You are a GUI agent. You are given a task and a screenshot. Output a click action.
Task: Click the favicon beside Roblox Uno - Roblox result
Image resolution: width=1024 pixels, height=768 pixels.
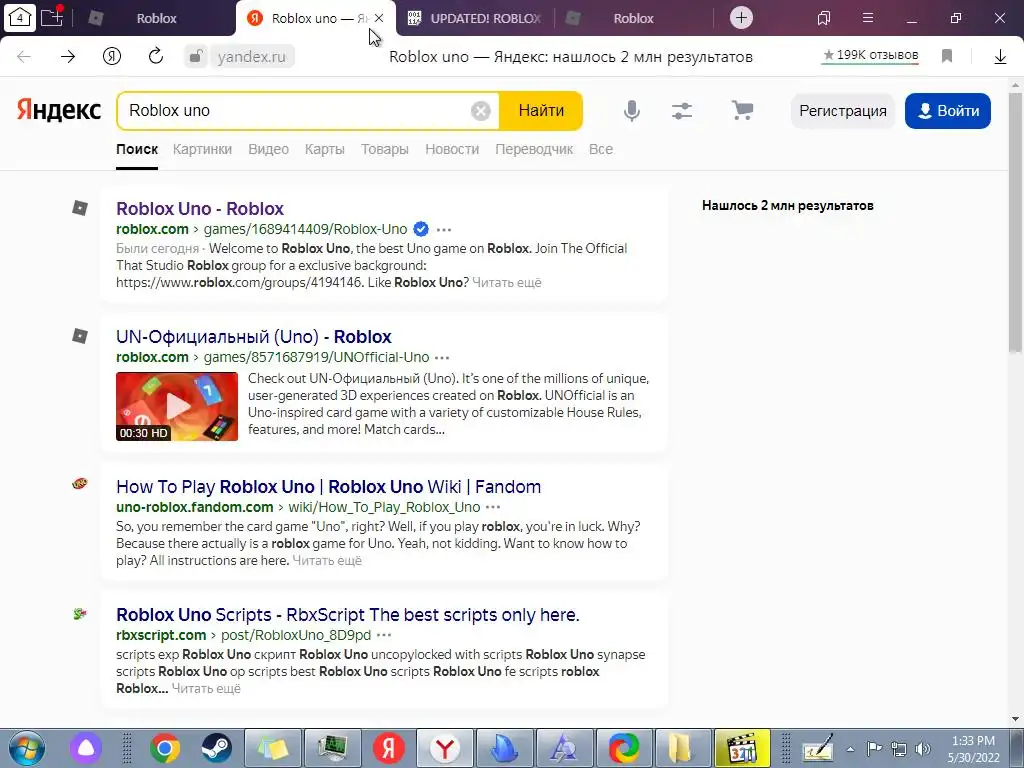click(x=80, y=208)
